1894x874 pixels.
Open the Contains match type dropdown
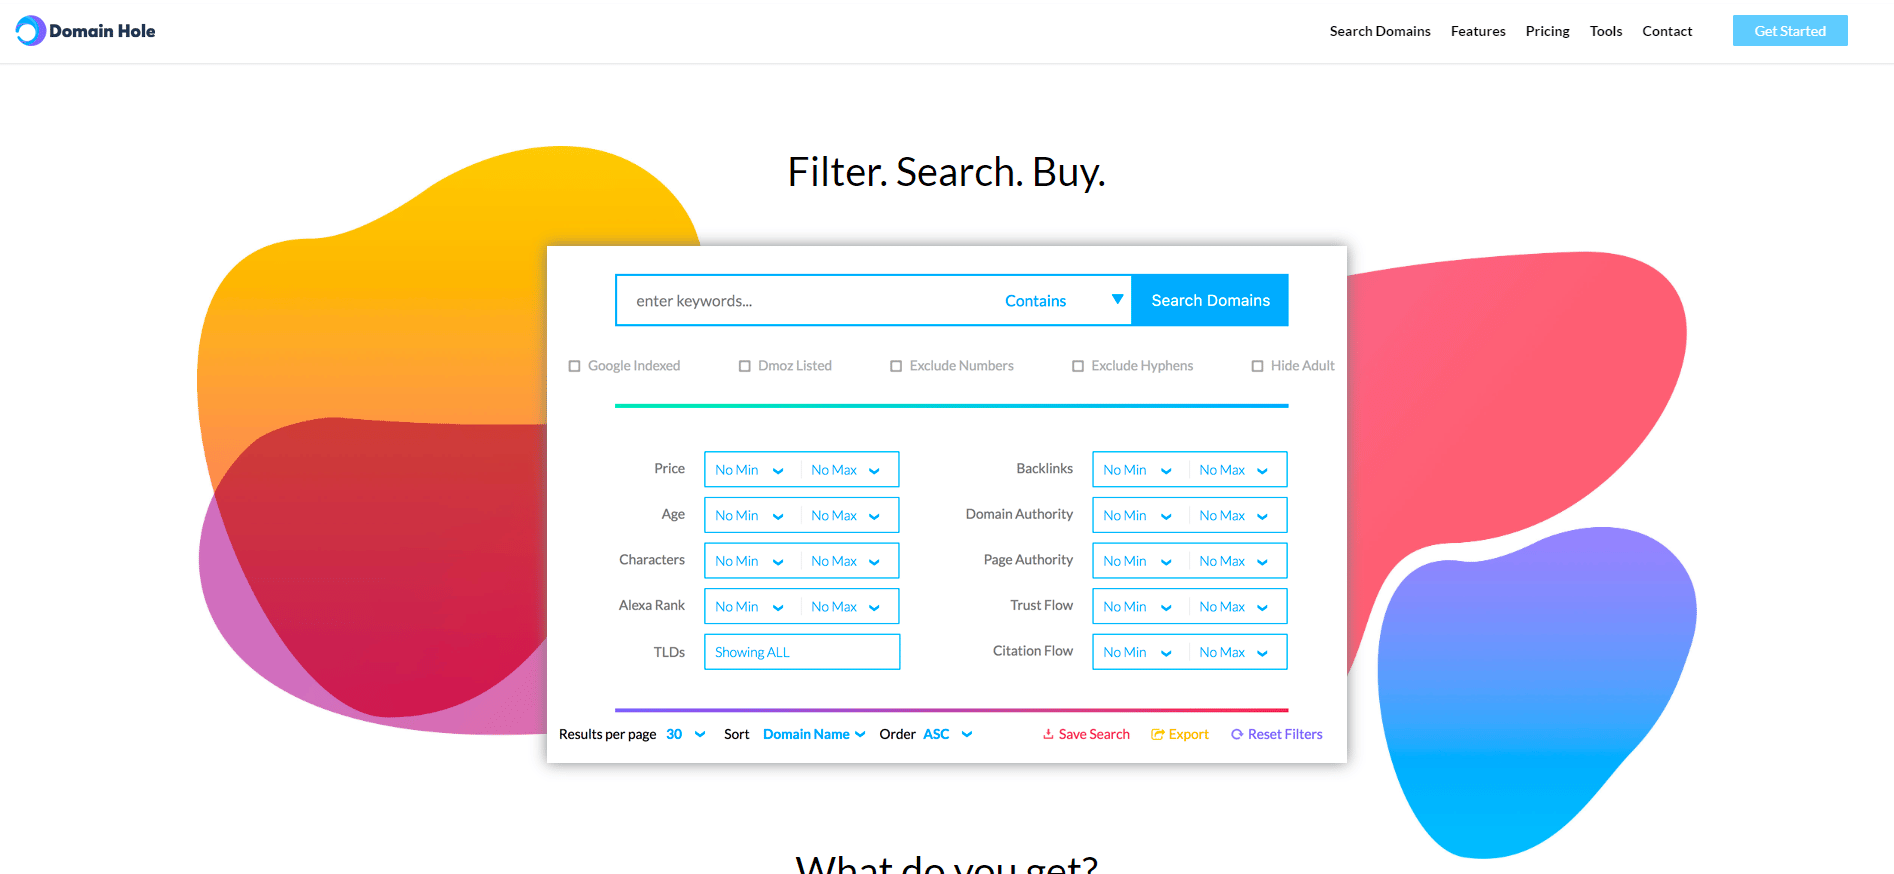click(x=1063, y=300)
